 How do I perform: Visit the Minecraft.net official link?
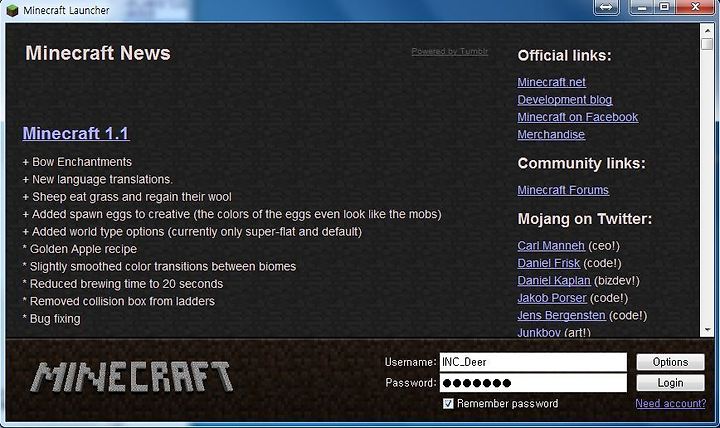click(551, 82)
